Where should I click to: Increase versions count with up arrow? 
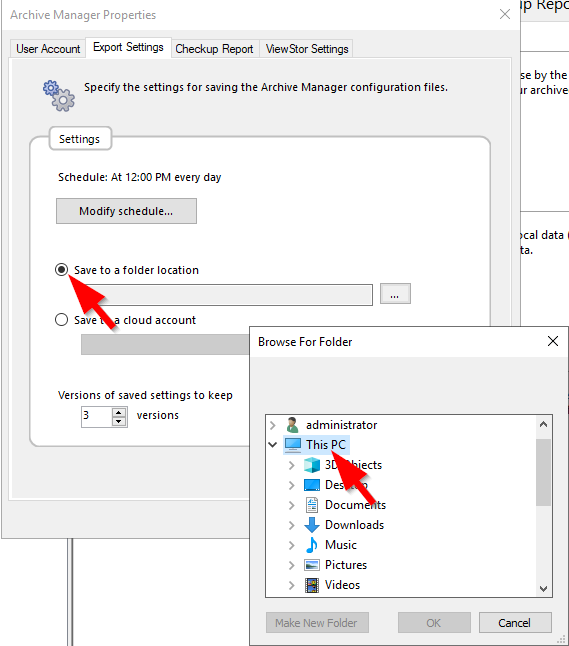119,412
